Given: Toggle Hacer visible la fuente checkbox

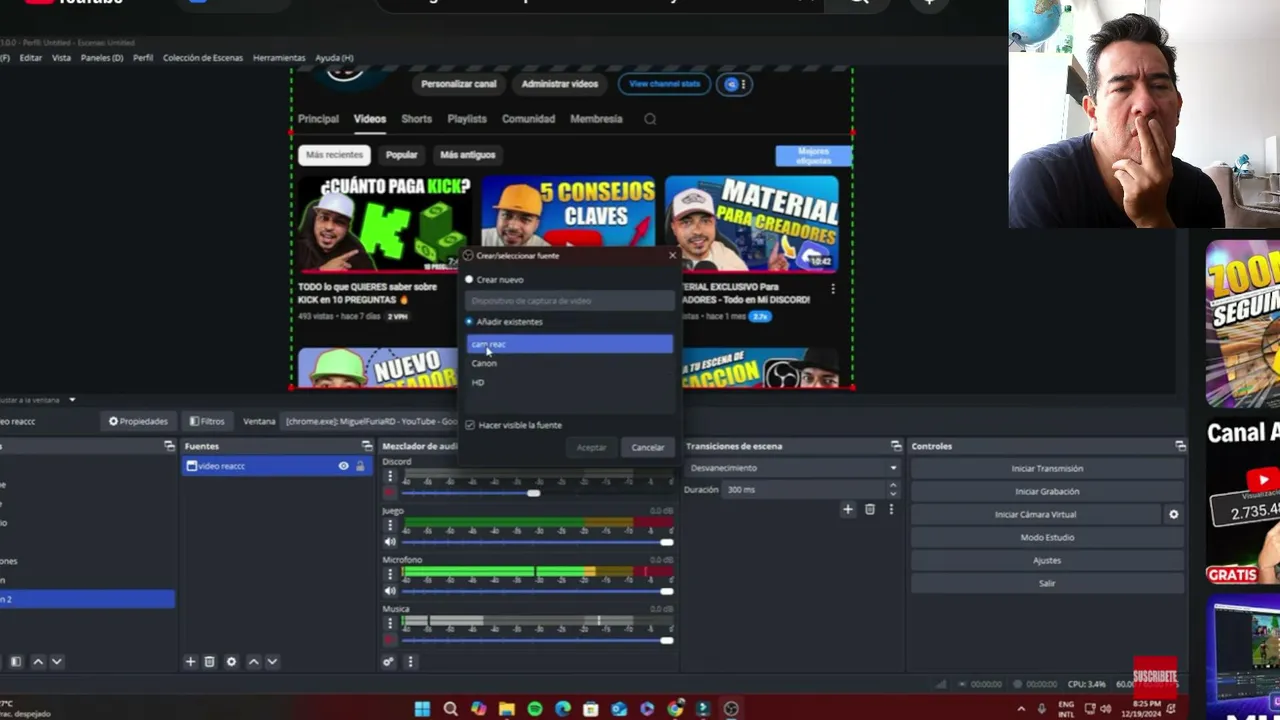Looking at the screenshot, I should (470, 425).
